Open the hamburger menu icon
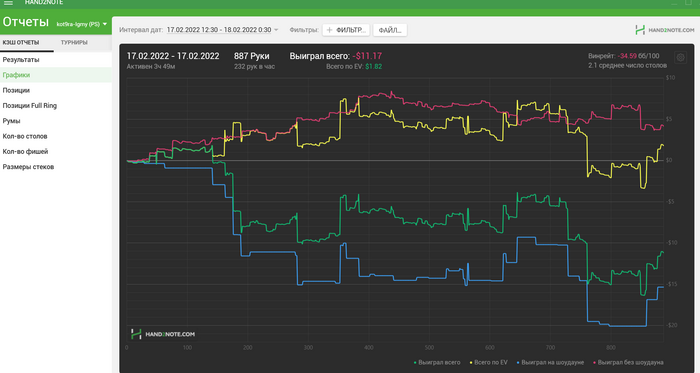 click(8, 3)
